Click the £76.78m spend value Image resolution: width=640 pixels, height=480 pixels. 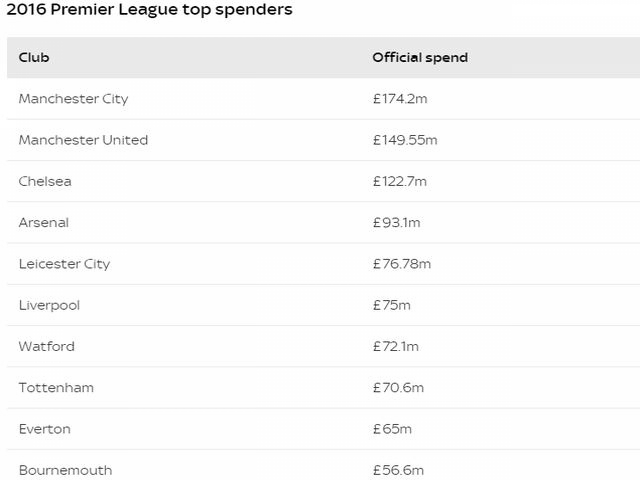tap(402, 264)
